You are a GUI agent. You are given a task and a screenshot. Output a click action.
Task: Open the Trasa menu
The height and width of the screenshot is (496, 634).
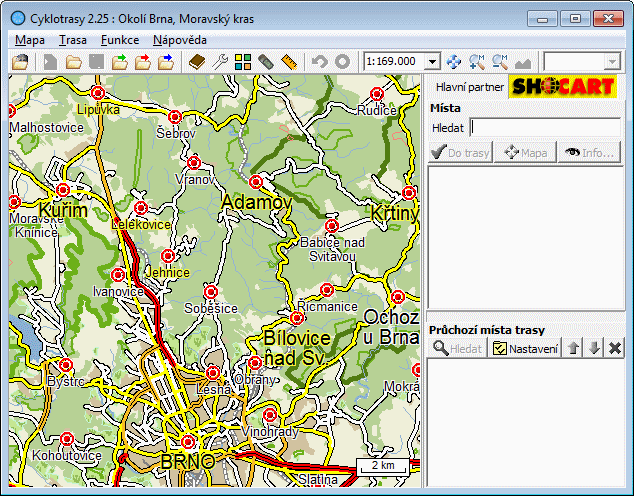[x=72, y=40]
